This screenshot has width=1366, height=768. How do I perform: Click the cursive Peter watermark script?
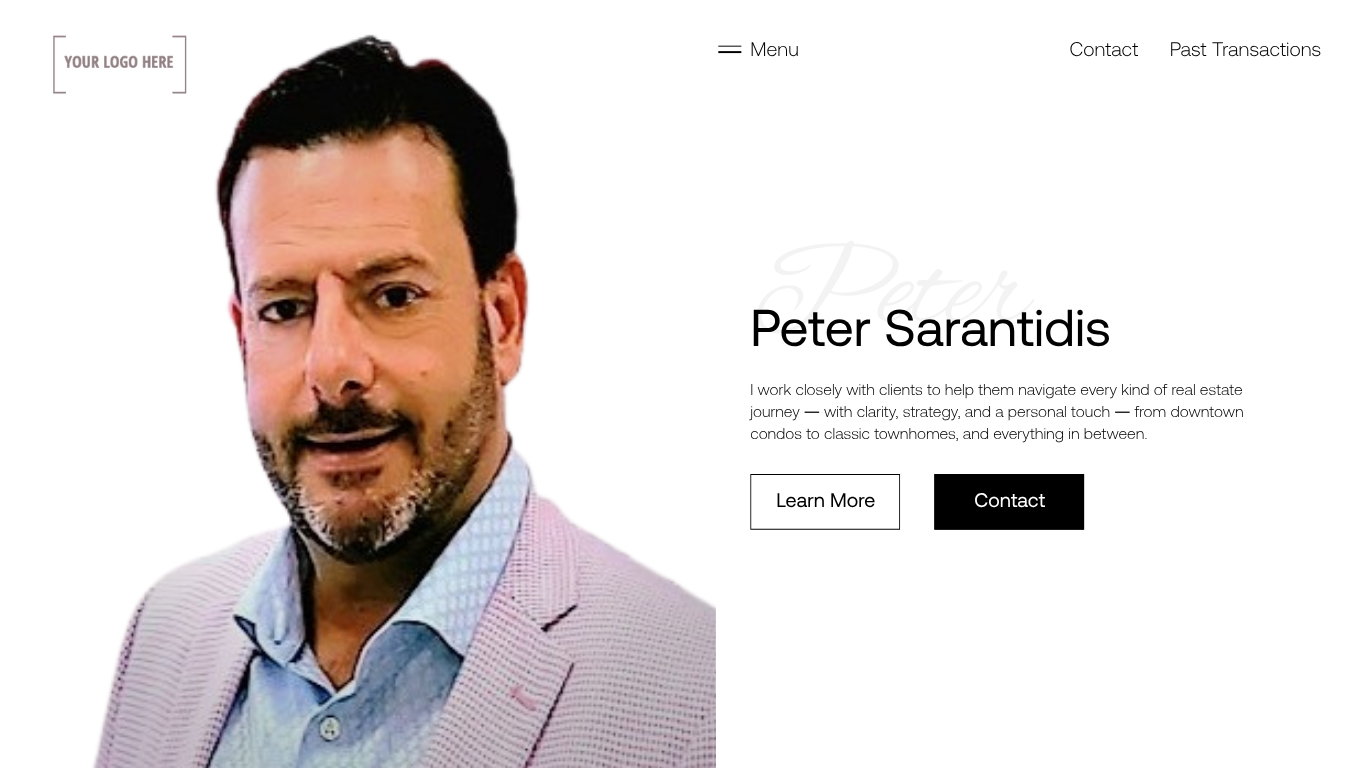(x=895, y=280)
